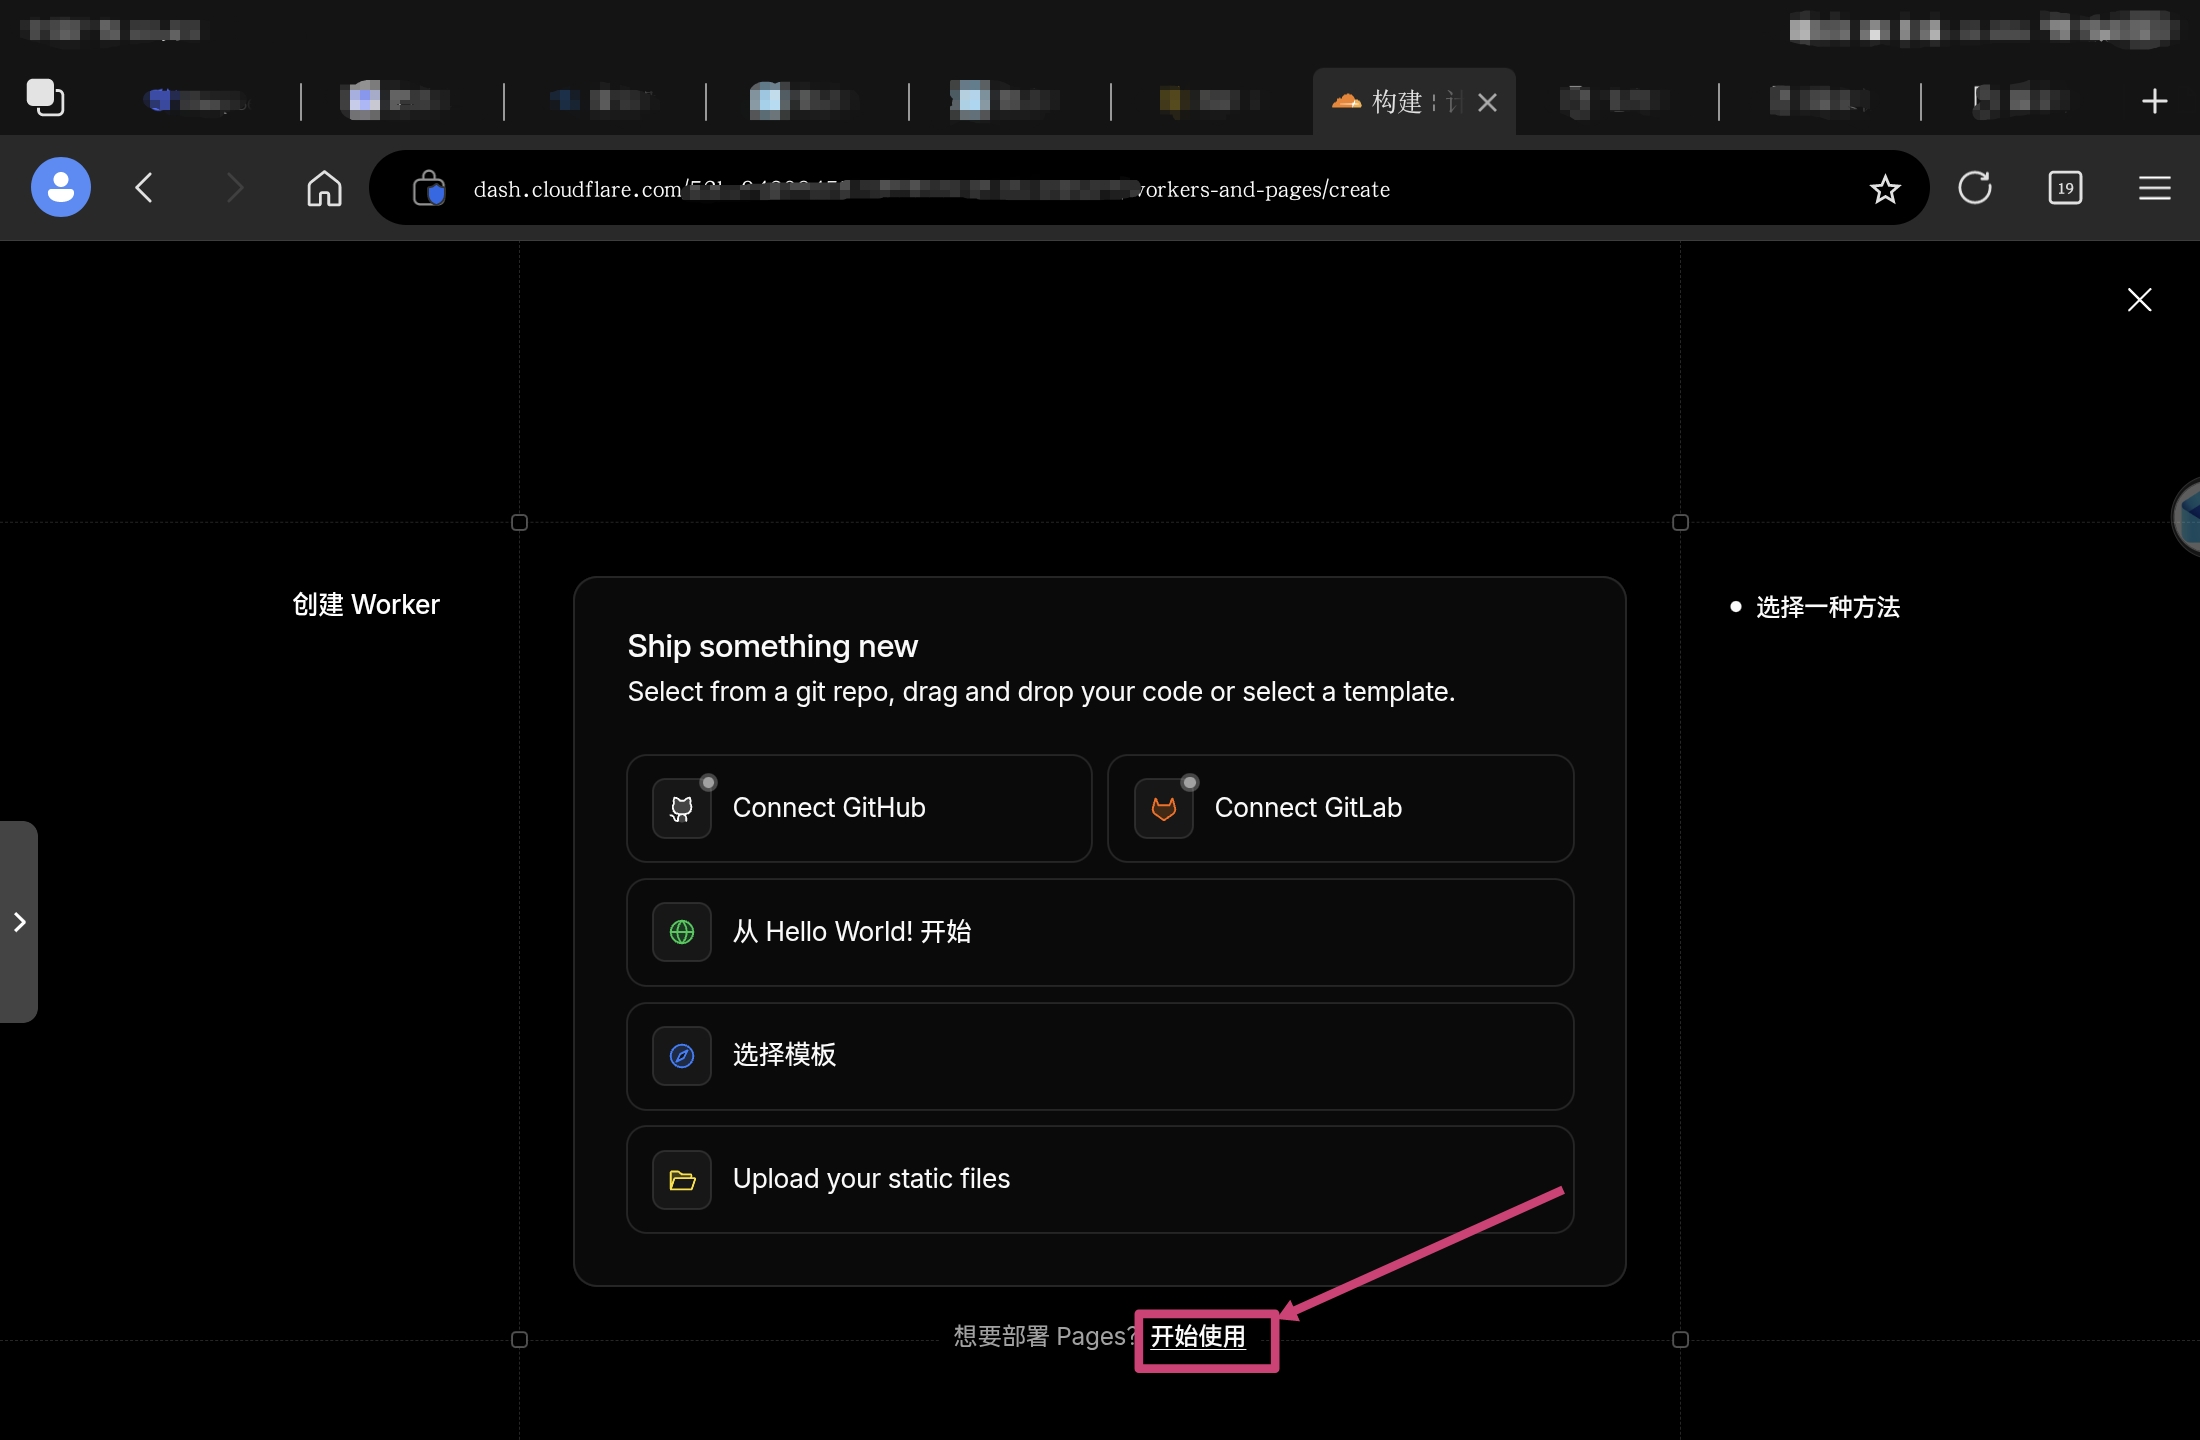The image size is (2200, 1440).
Task: Go to browser home page
Action: [324, 188]
